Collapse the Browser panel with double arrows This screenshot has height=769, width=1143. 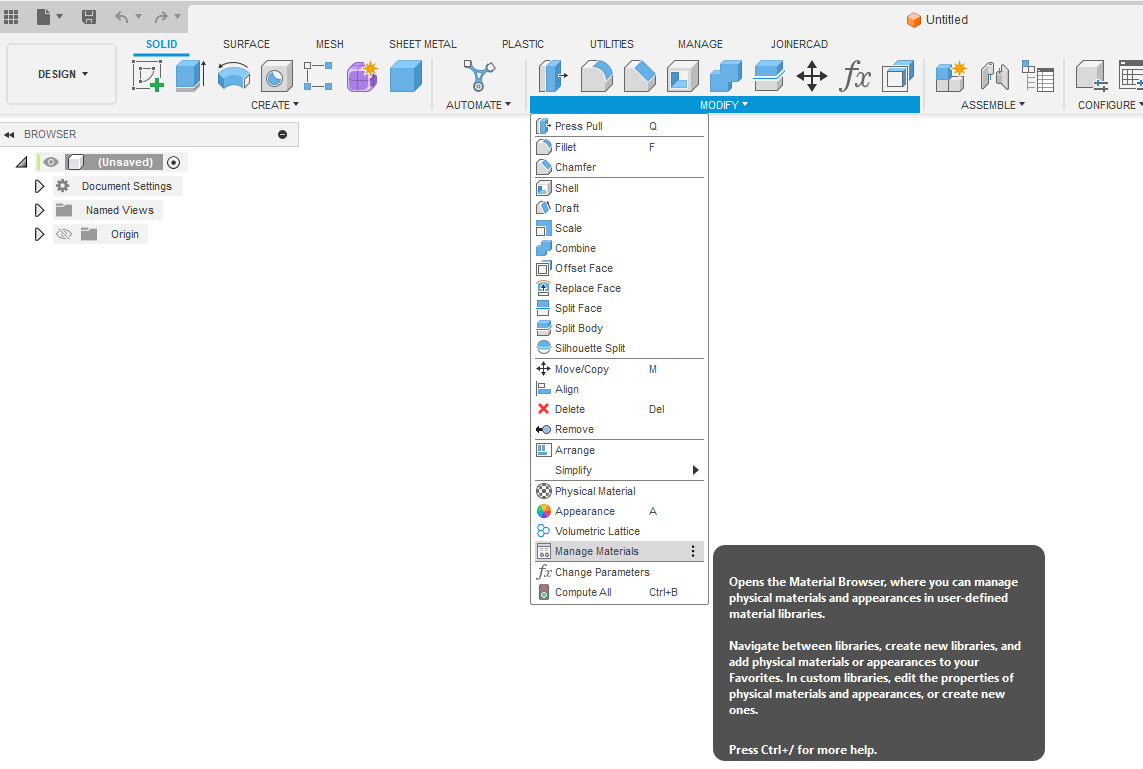point(9,135)
